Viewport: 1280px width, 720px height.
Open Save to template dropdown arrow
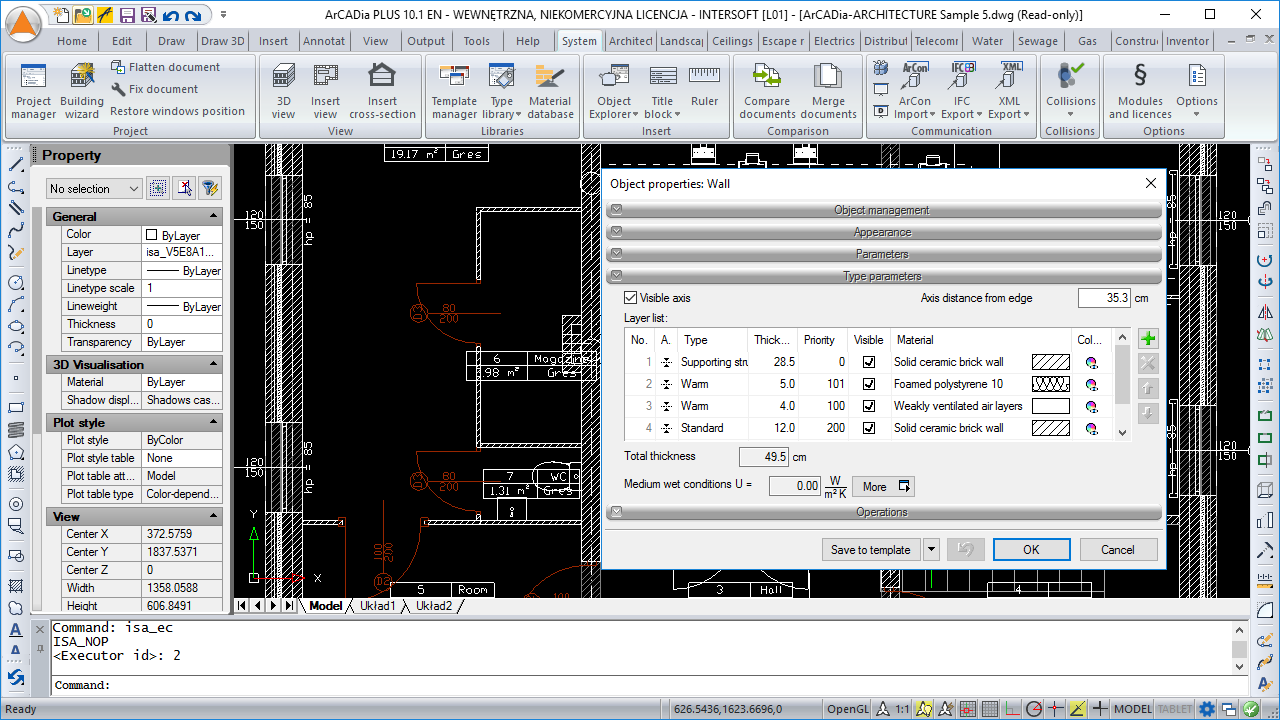pos(931,549)
